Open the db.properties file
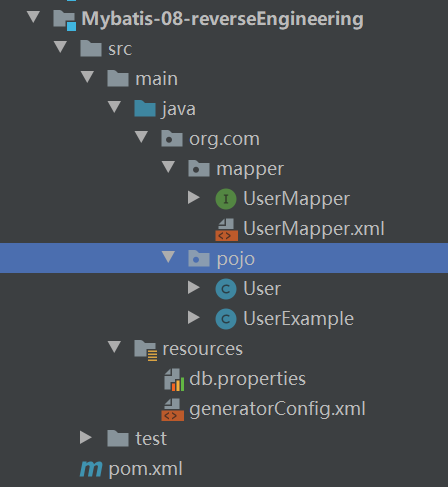Screen dimensions: 448x487 pos(247,379)
